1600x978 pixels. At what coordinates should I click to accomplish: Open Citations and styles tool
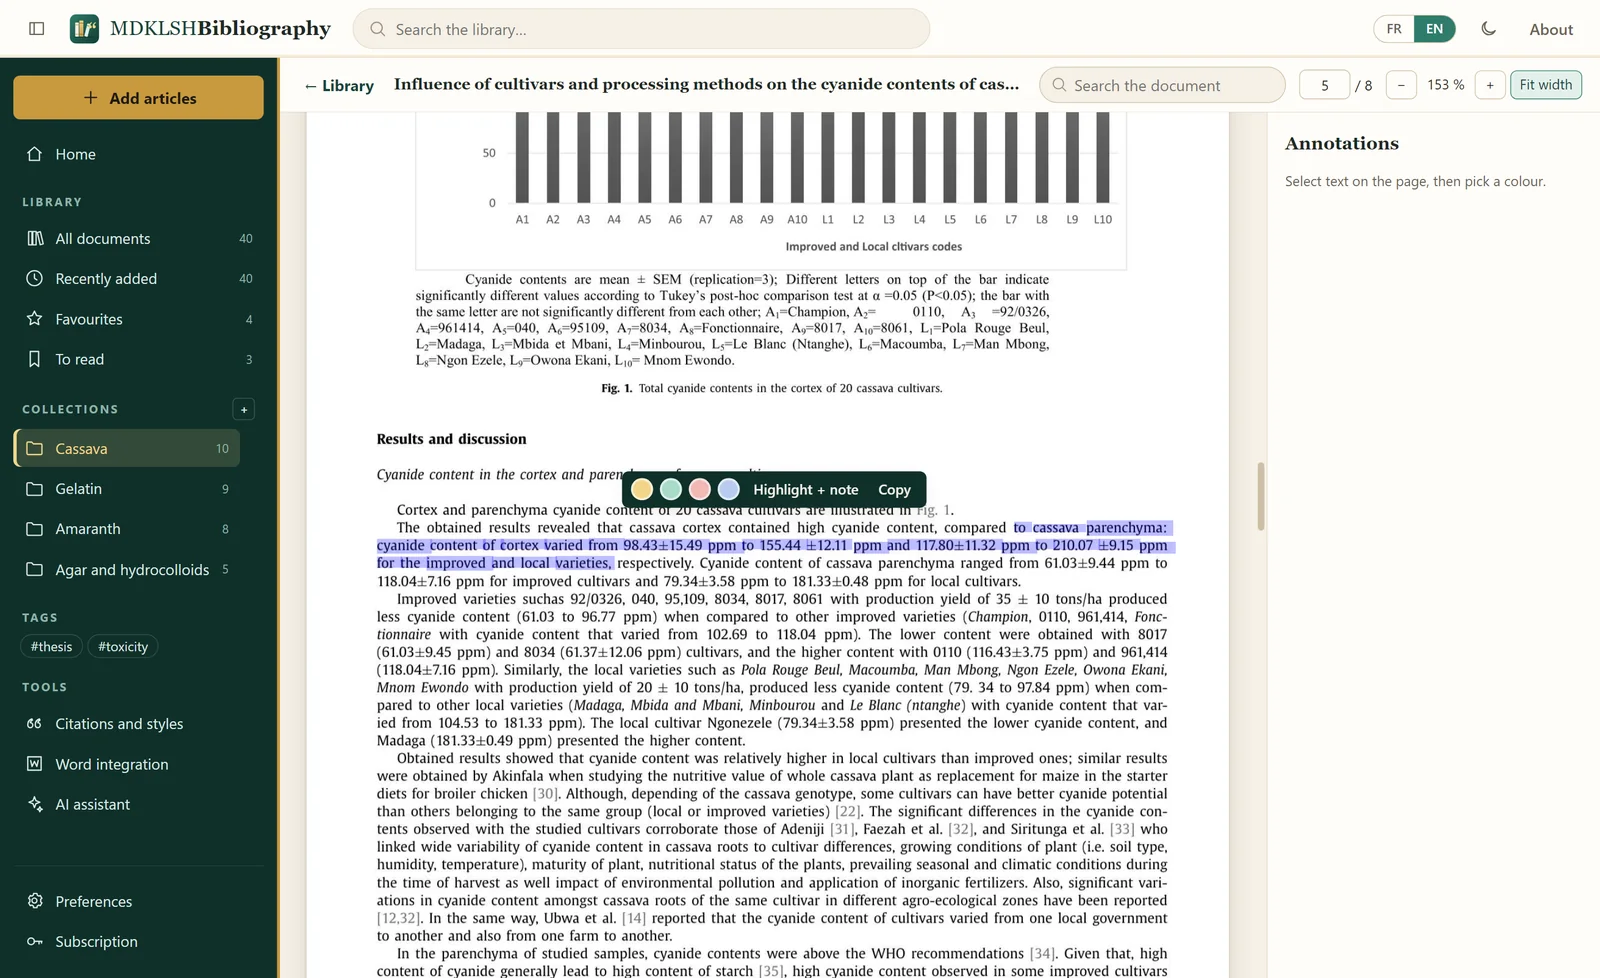tap(139, 723)
